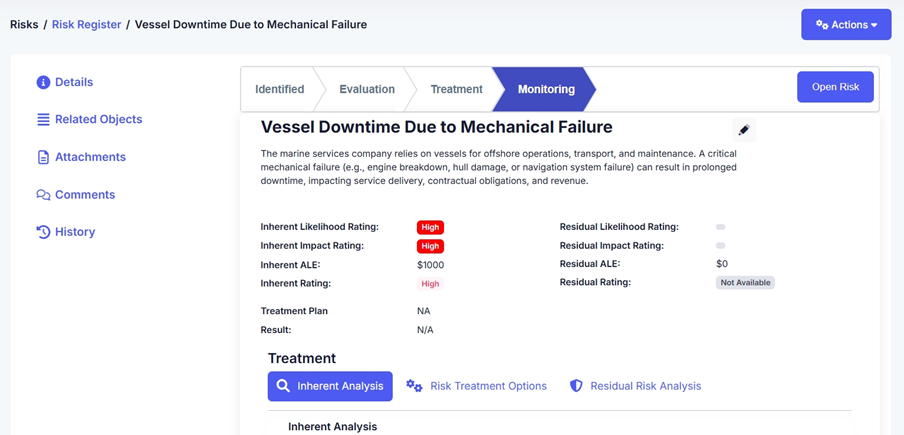
Task: Click the Attachments file icon
Action: pyautogui.click(x=43, y=158)
